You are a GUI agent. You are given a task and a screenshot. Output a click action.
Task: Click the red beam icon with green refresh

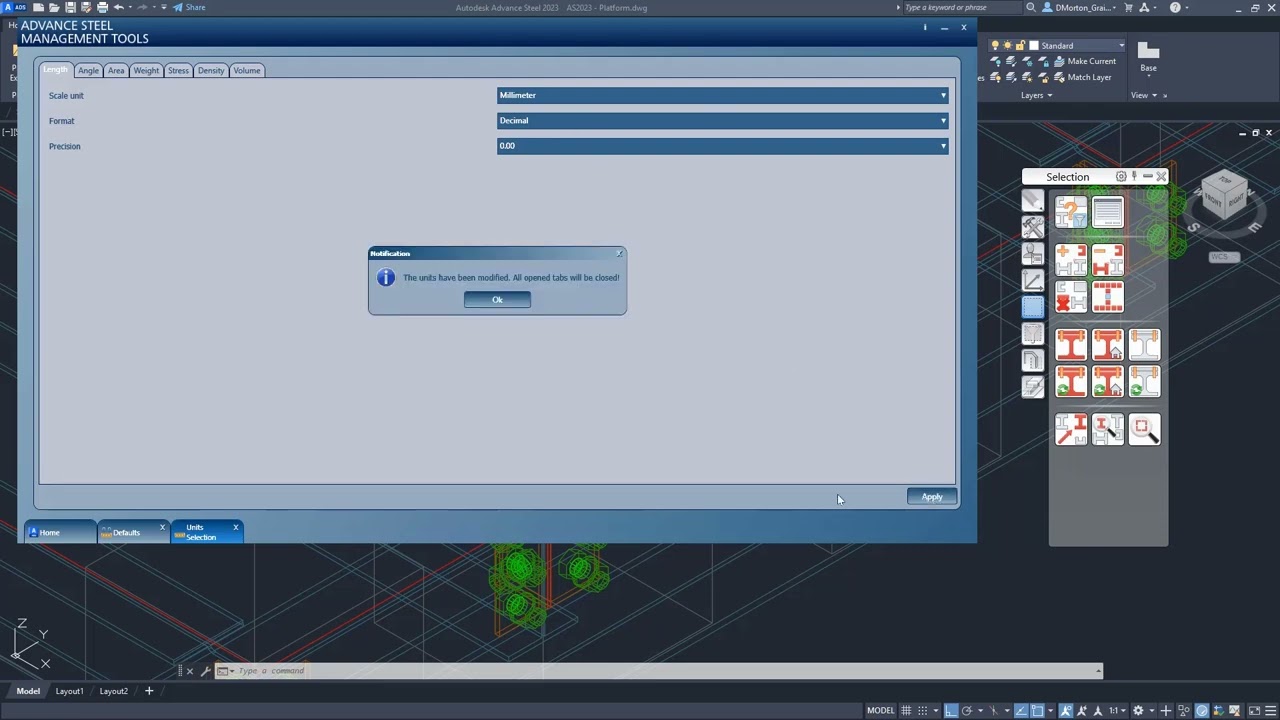click(x=1071, y=382)
